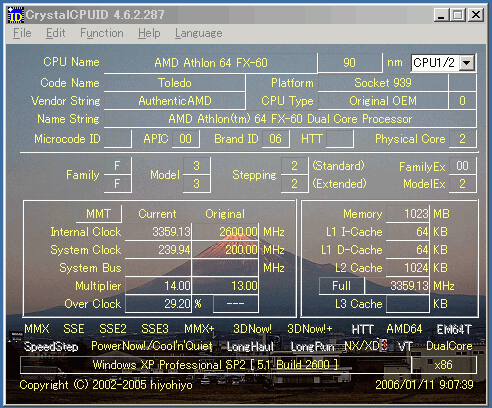Screen dimensions: 492x408
Task: Click the original Multiplier 13.00
Action: 225,286
